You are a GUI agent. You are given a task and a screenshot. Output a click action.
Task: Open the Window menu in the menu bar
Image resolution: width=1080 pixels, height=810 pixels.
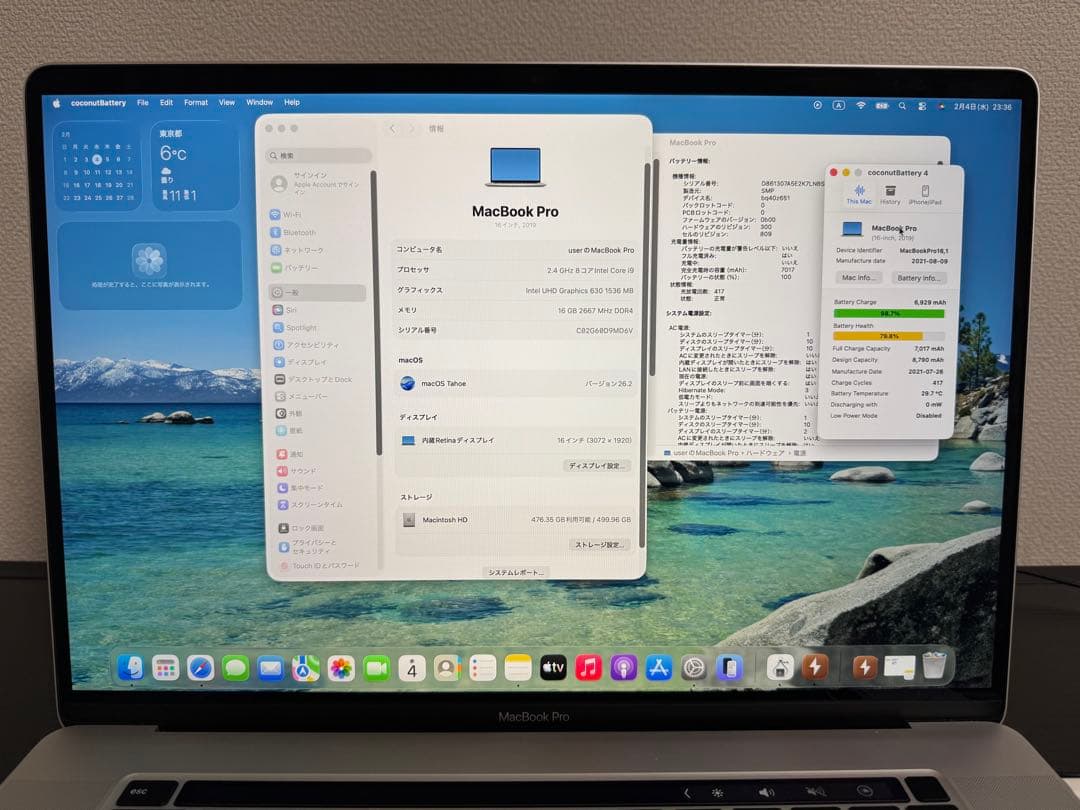pyautogui.click(x=259, y=102)
